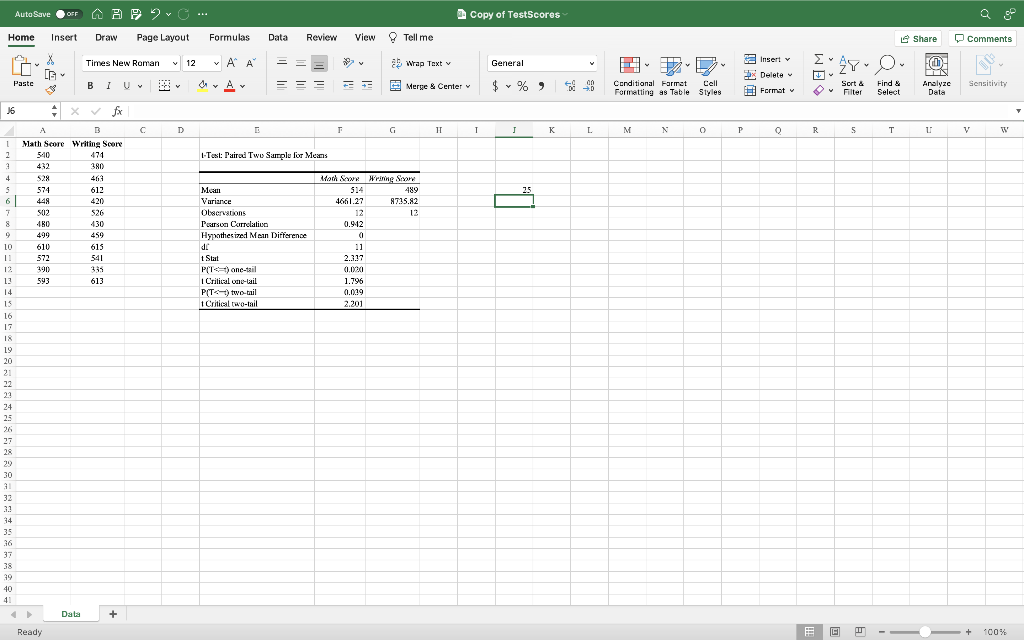Viewport: 1024px width, 640px height.
Task: Select the Data sheet tab
Action: tap(71, 614)
